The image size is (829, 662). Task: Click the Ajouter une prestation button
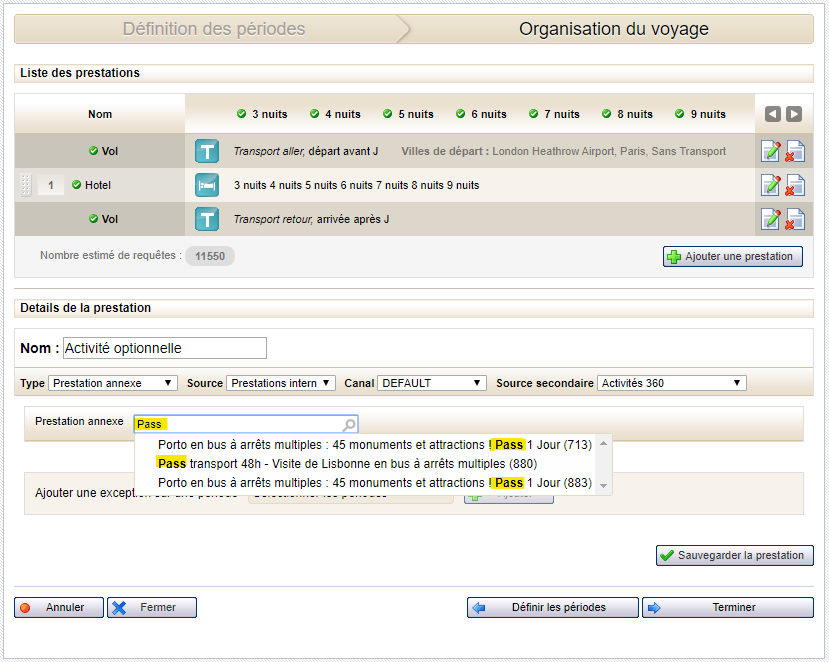coord(732,257)
